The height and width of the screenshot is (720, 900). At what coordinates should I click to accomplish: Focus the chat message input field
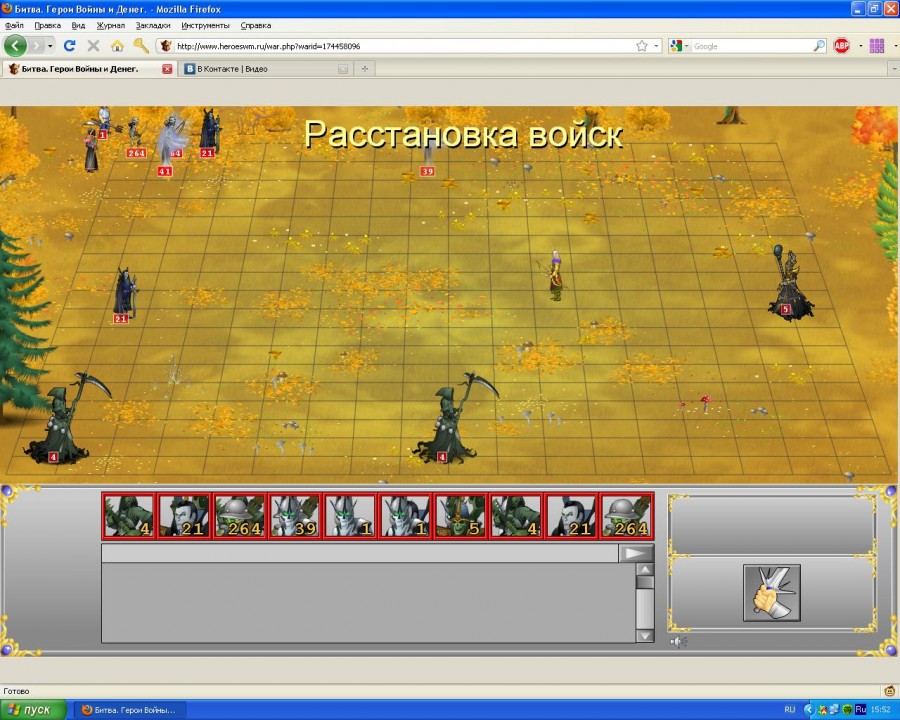[360, 553]
